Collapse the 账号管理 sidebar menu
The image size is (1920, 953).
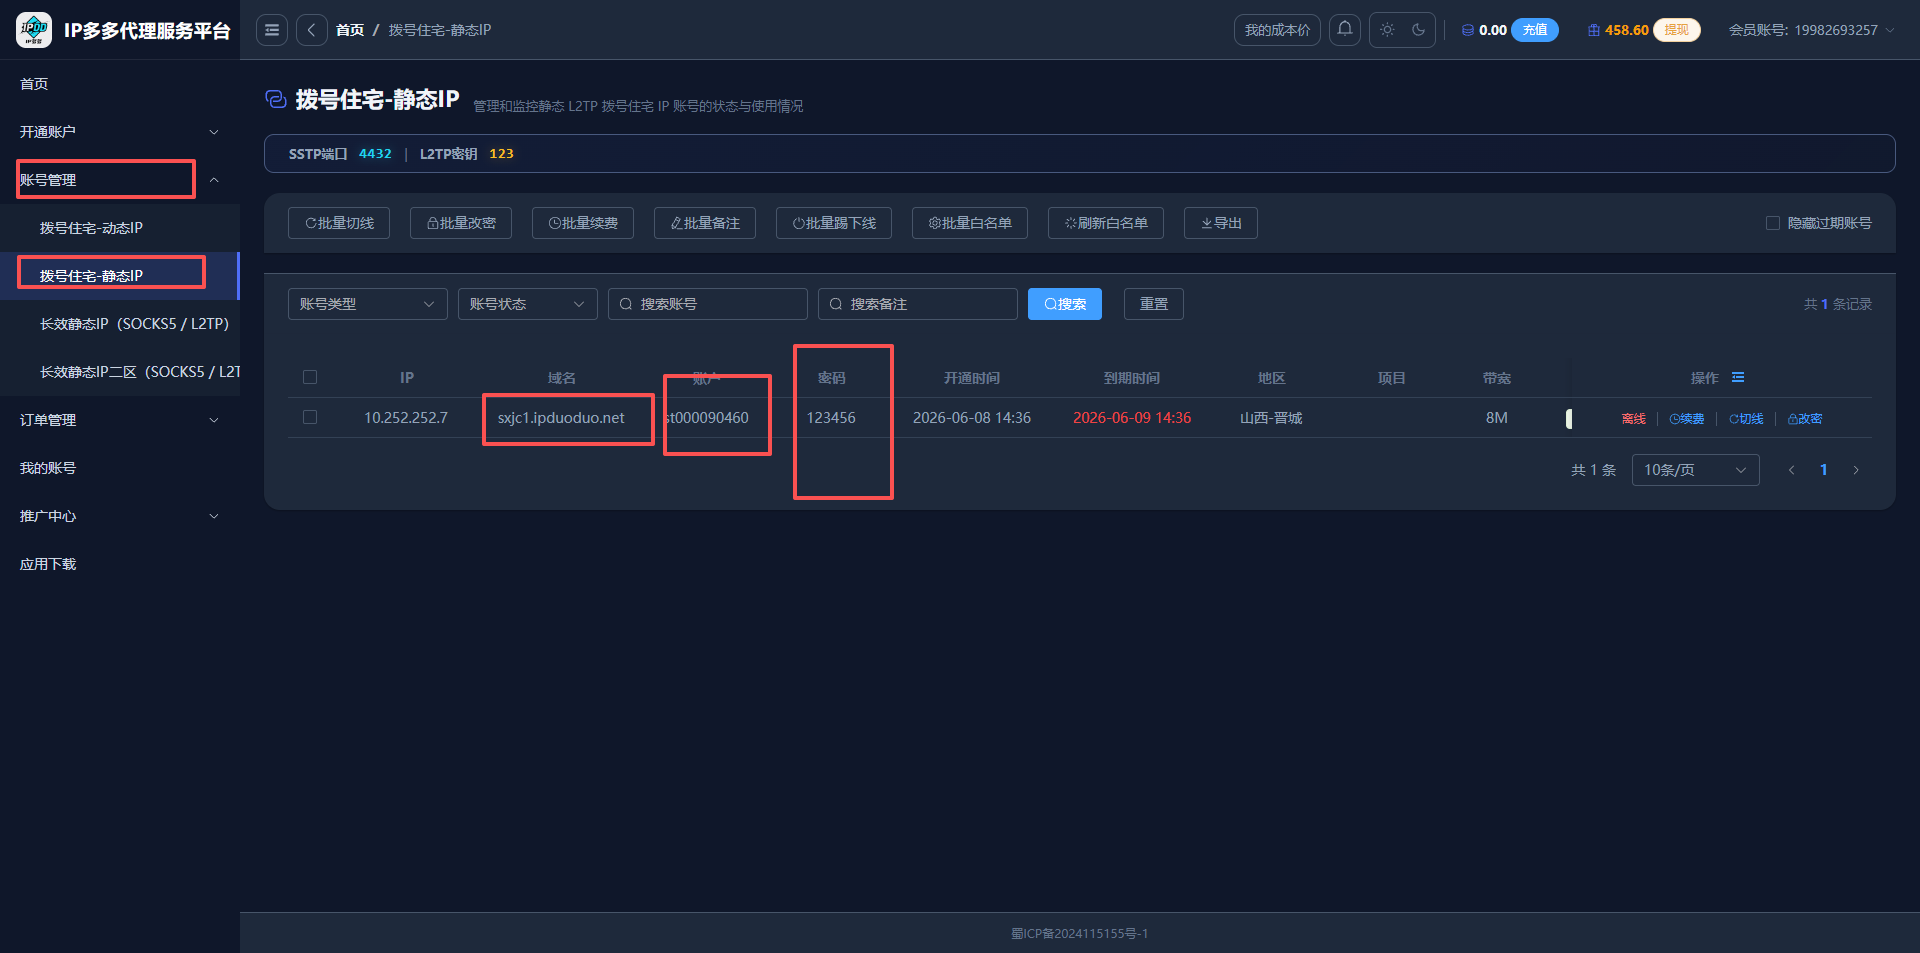coord(120,180)
